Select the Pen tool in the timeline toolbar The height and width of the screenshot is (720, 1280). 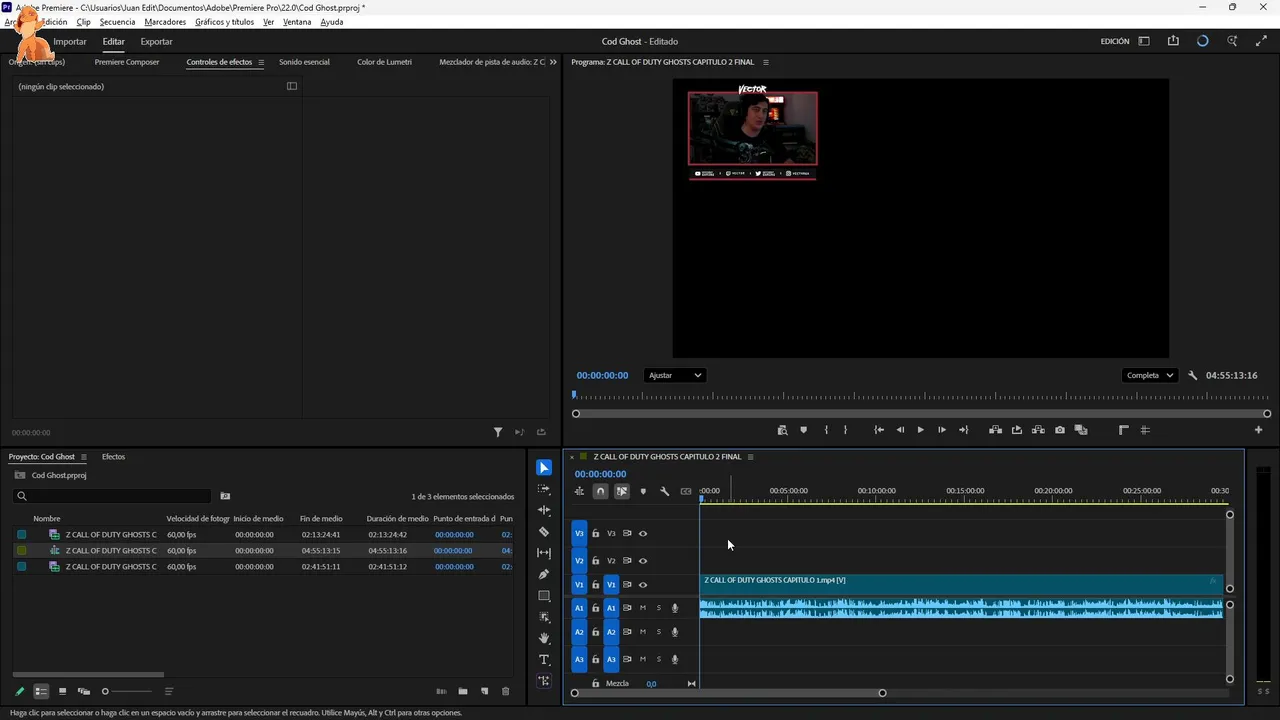(544, 574)
